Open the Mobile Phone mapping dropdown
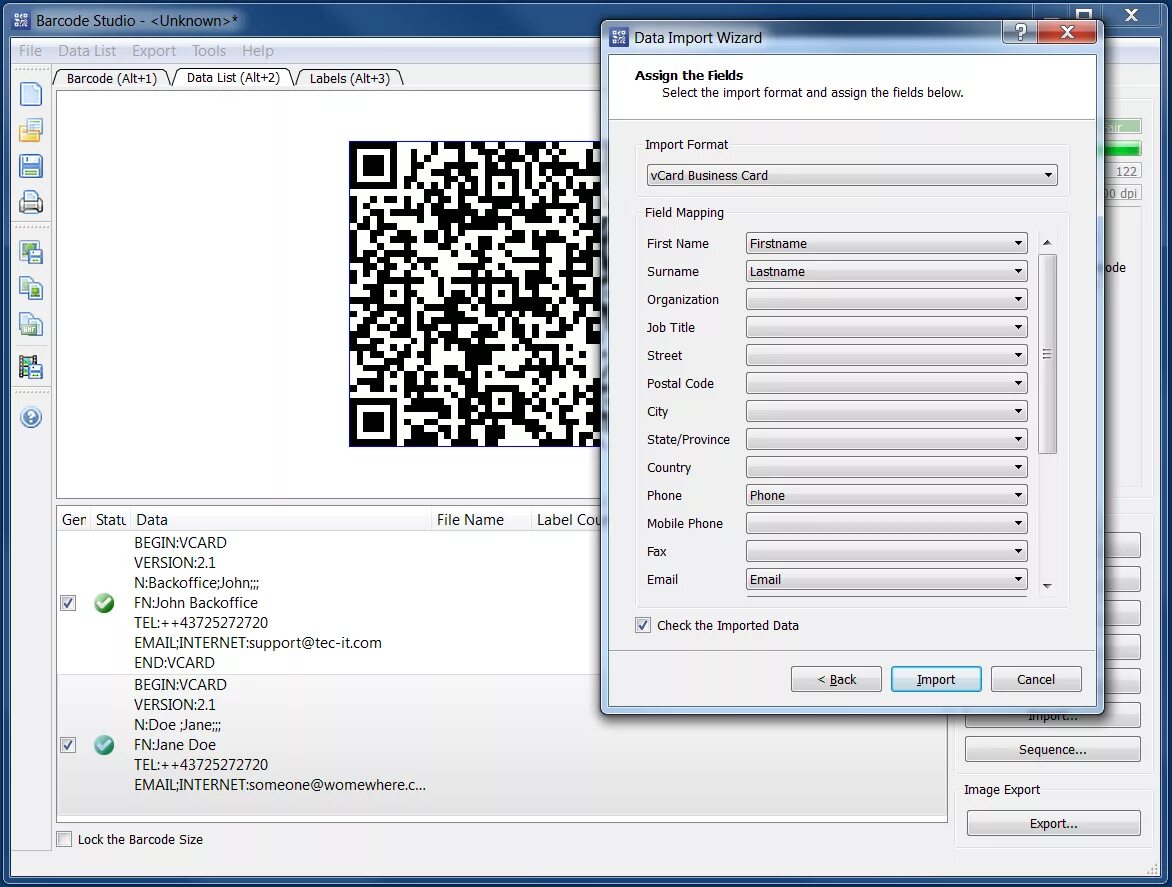1172x887 pixels. (886, 524)
